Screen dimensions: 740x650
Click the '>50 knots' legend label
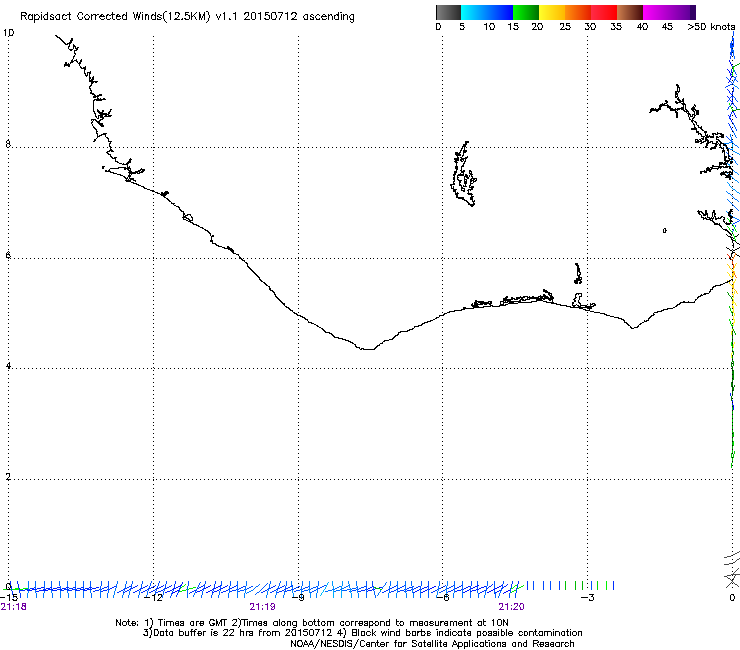pos(711,27)
